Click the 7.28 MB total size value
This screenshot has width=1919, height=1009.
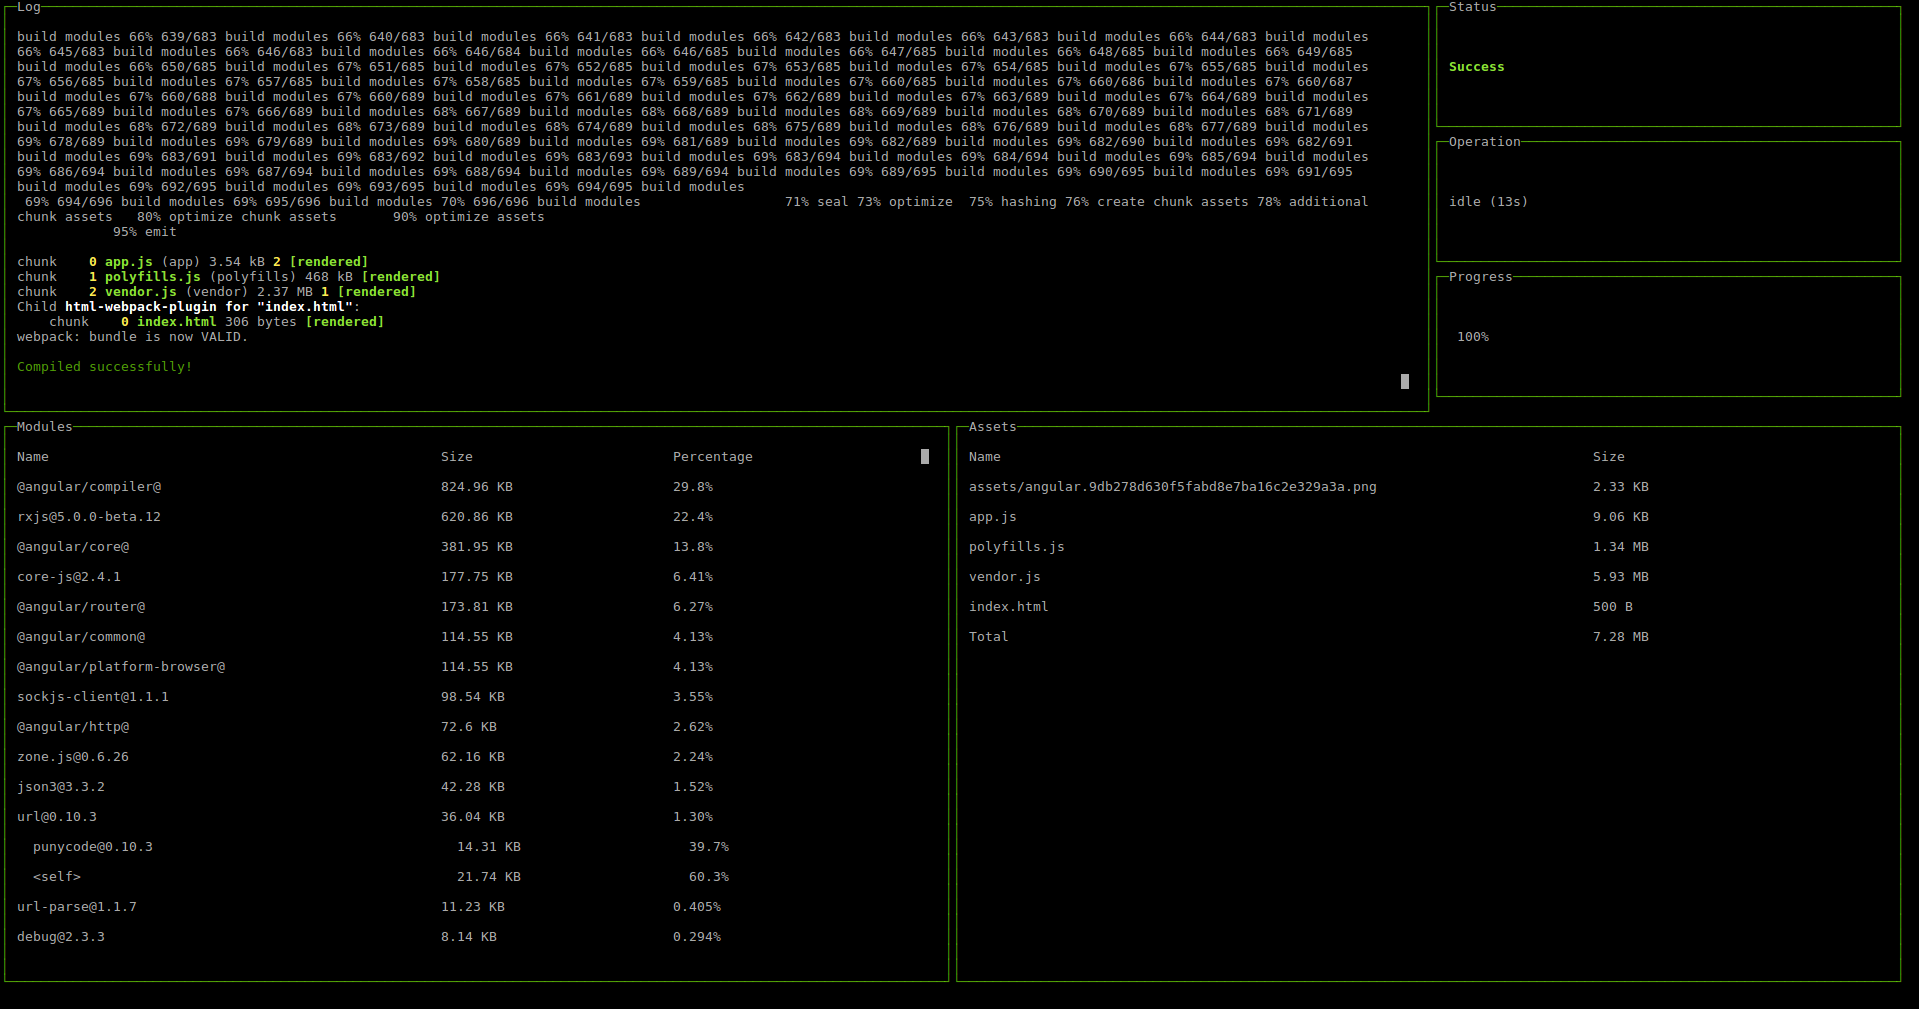click(x=1621, y=637)
